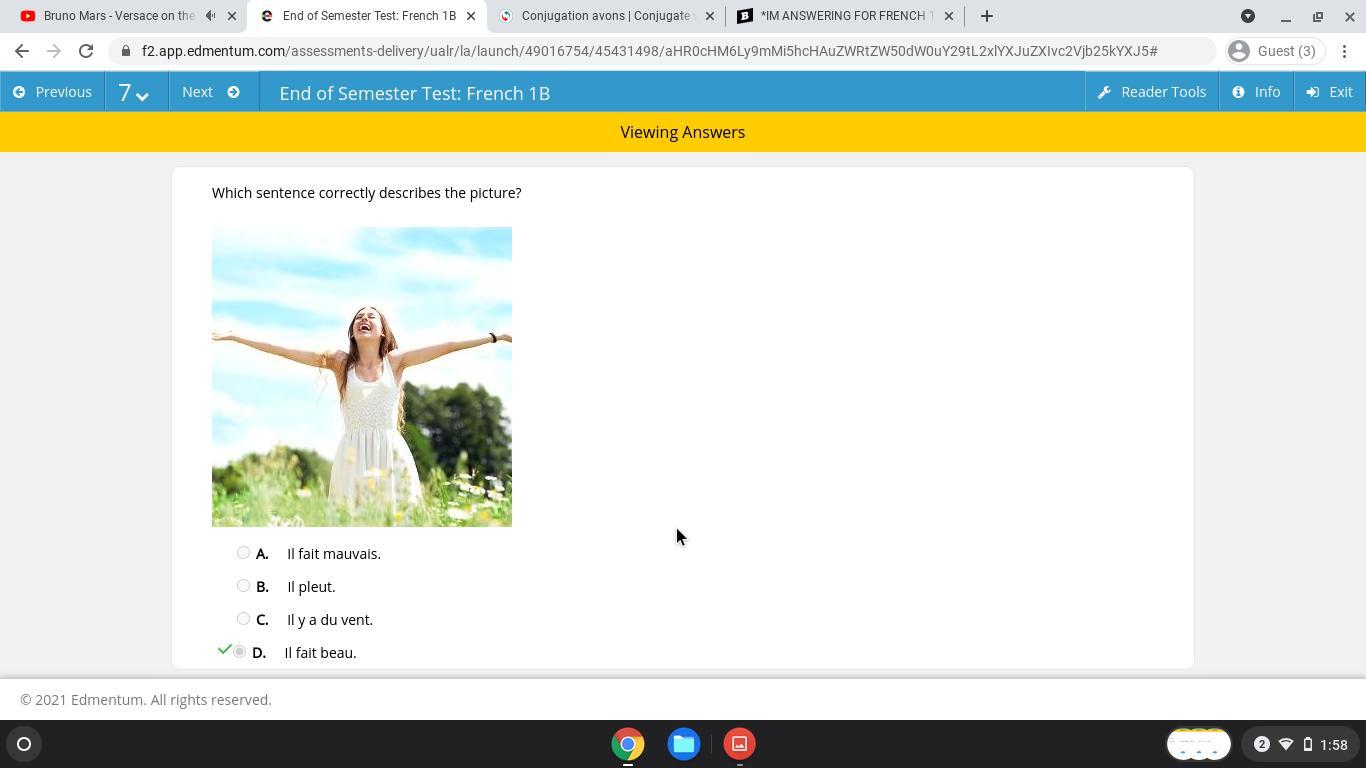Click the Edmentum copyright text

pos(146,700)
